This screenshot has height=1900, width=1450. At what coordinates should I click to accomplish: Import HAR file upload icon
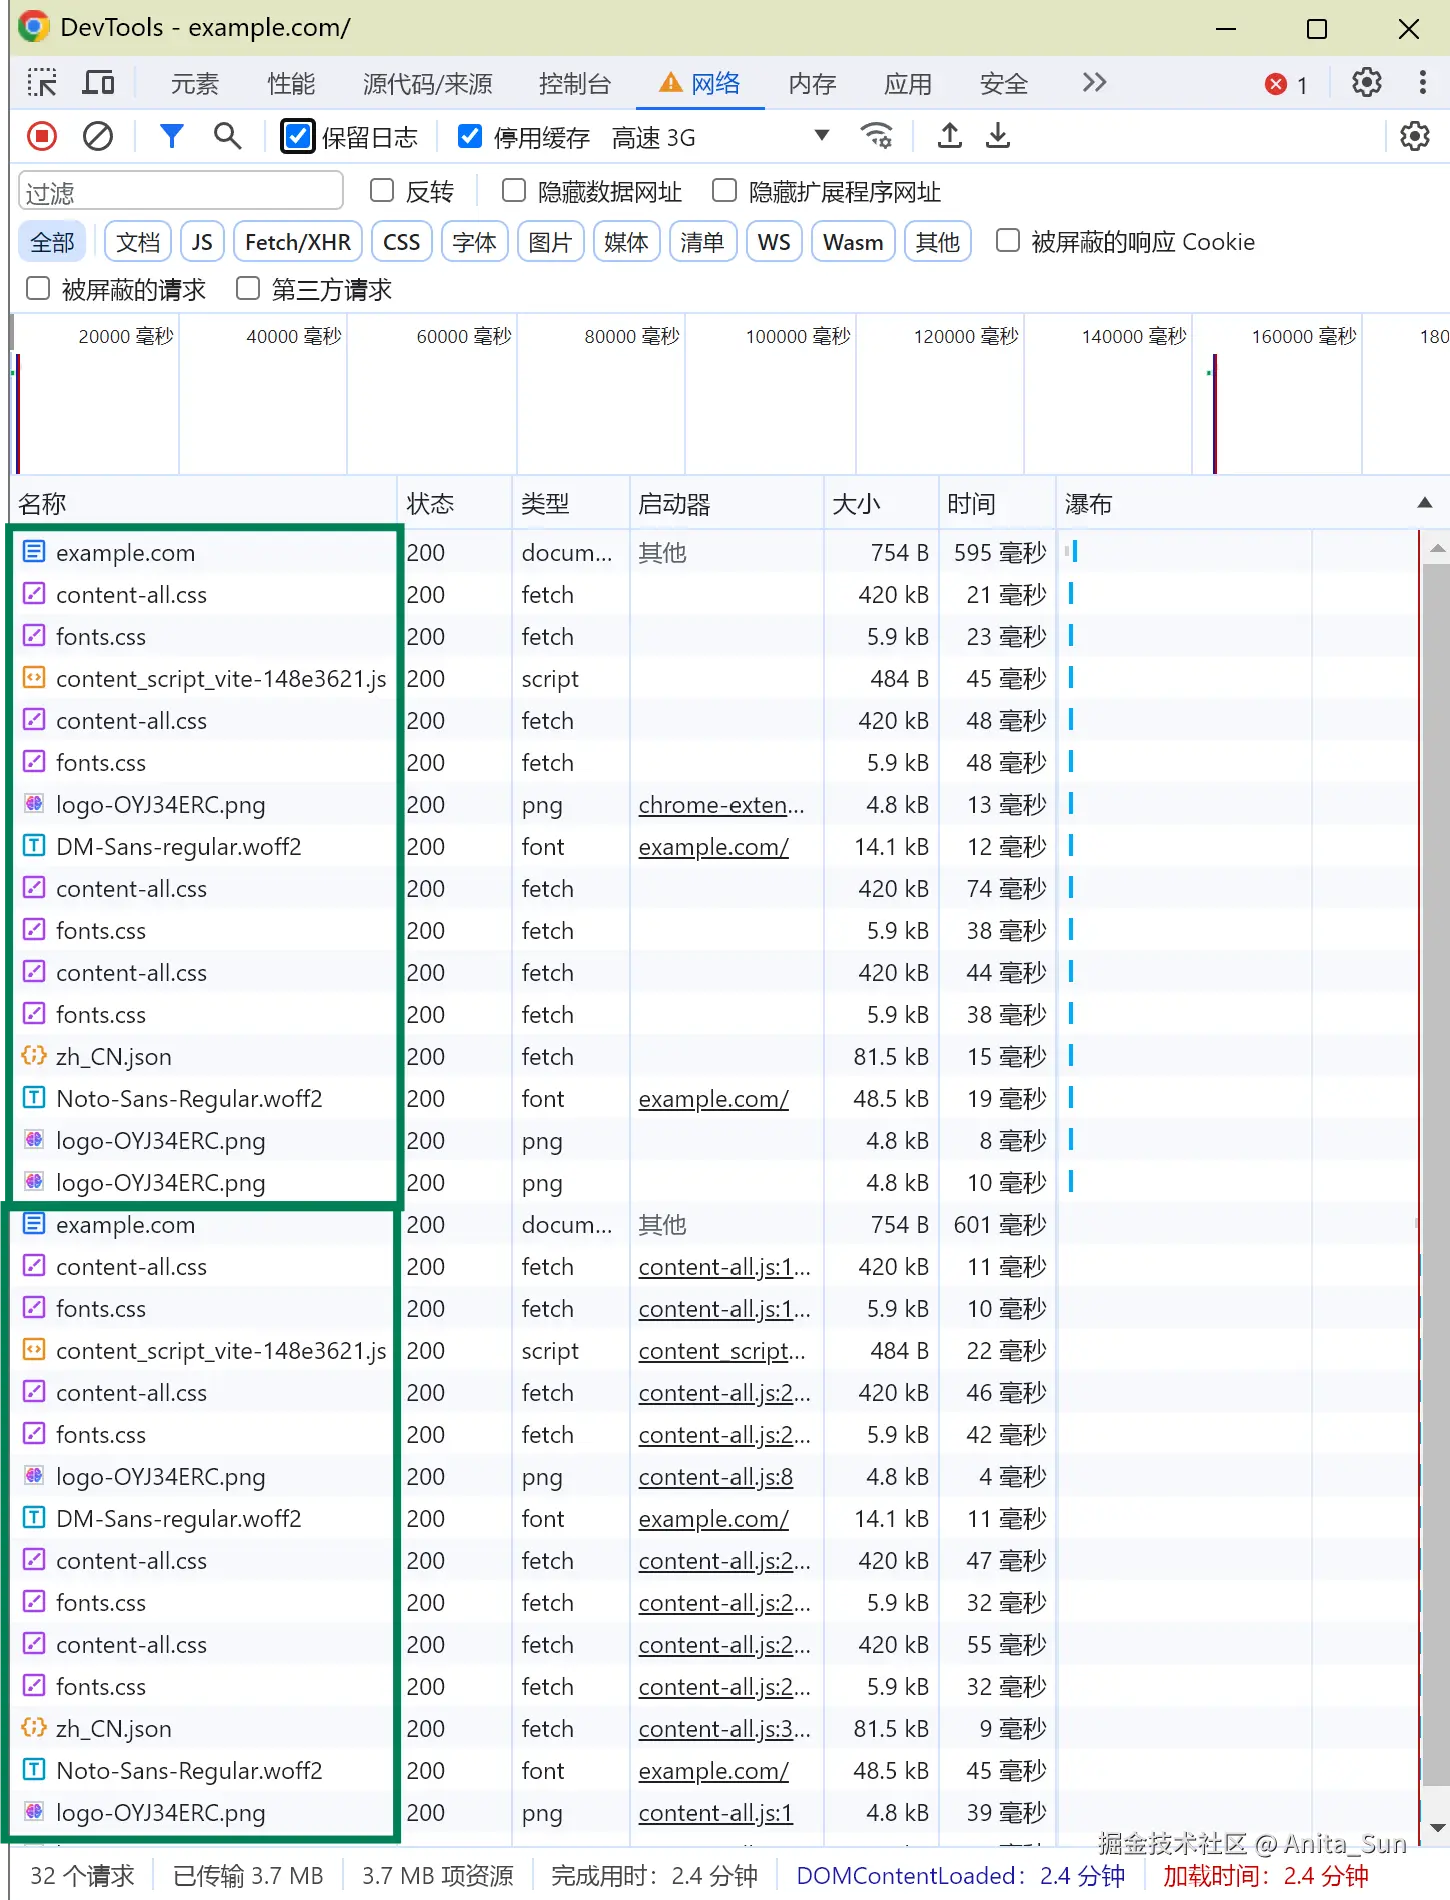pyautogui.click(x=950, y=136)
